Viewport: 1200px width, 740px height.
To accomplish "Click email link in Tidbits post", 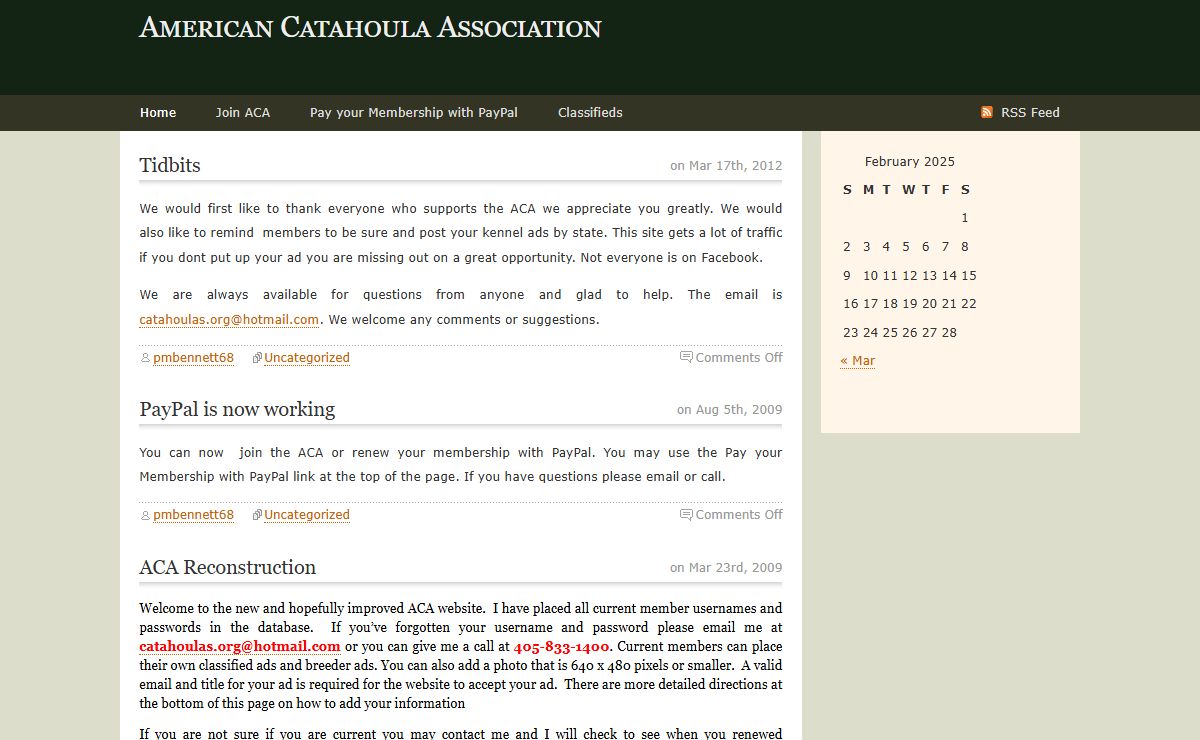I will coord(229,320).
